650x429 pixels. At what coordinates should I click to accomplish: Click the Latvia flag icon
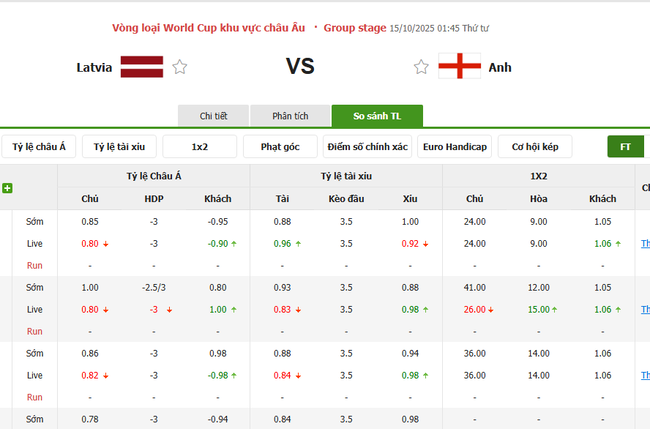click(x=142, y=67)
